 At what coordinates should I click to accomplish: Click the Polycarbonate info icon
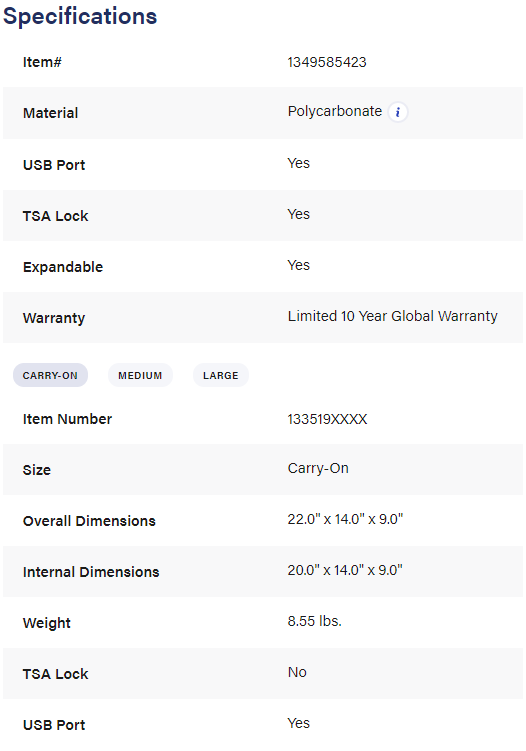pyautogui.click(x=398, y=112)
